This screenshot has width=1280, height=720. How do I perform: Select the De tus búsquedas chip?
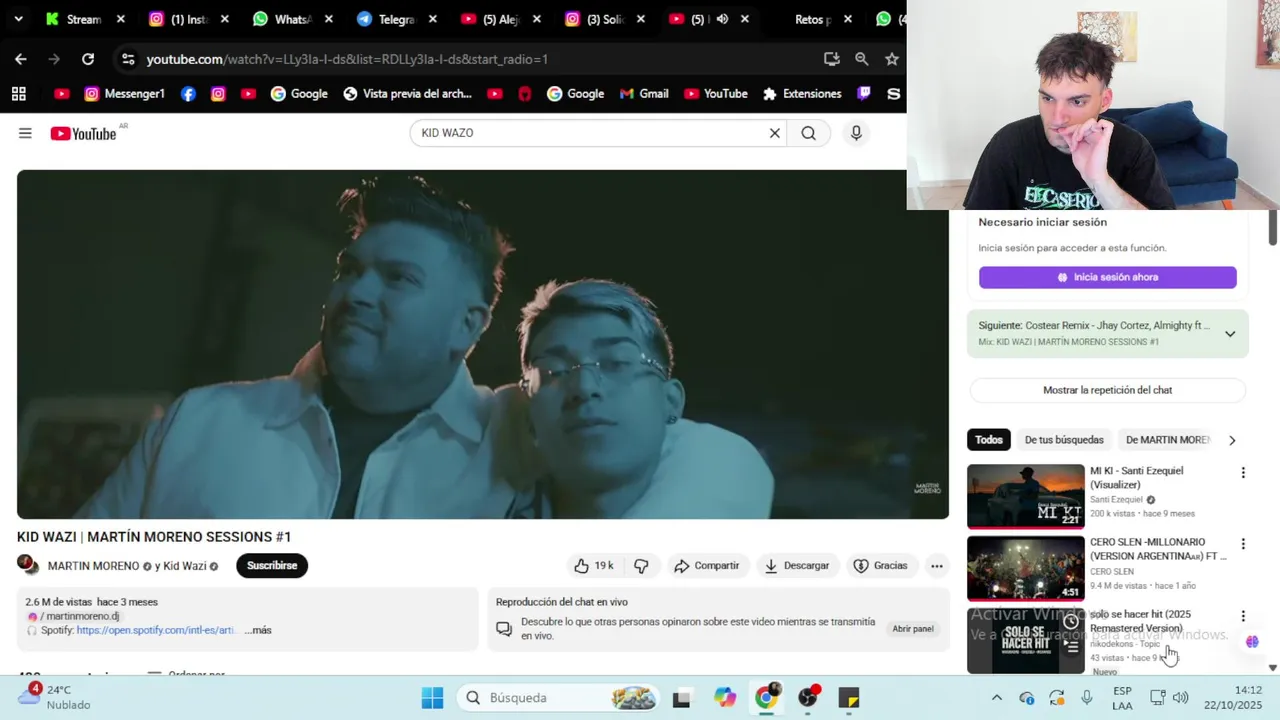[1064, 440]
